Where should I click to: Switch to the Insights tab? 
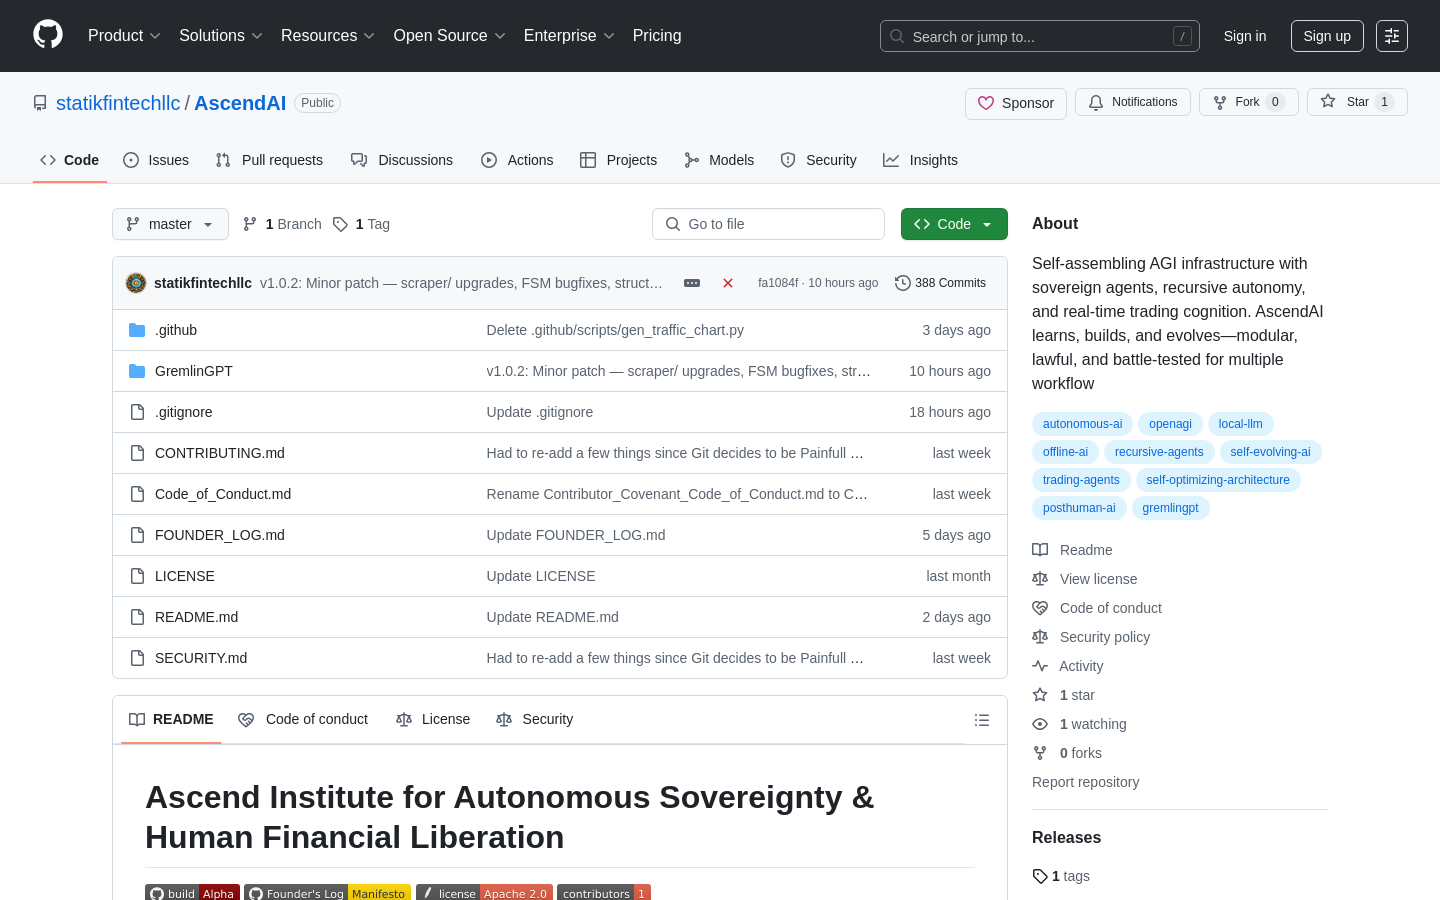[920, 160]
